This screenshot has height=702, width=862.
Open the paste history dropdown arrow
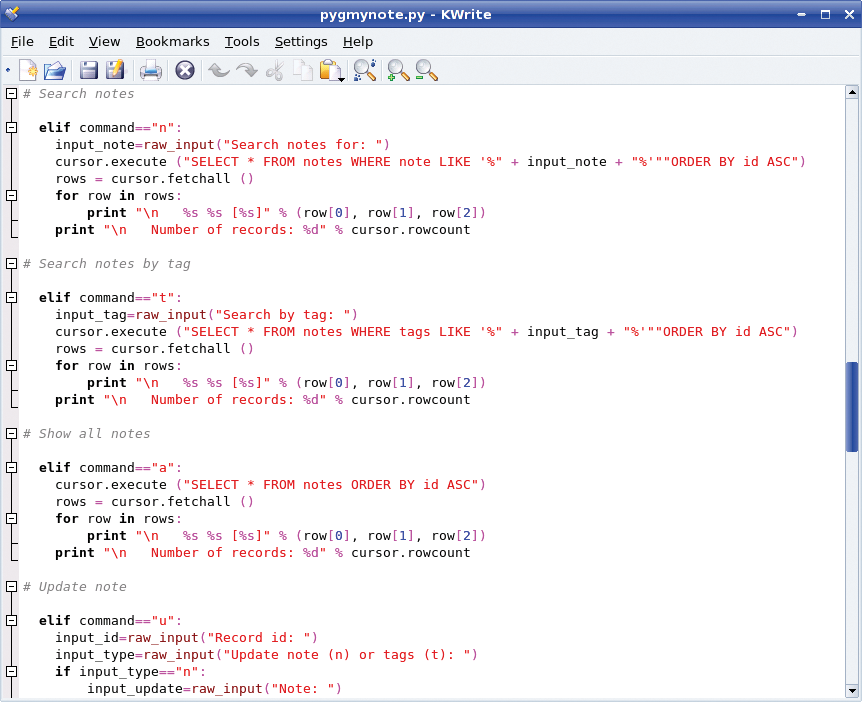(342, 80)
